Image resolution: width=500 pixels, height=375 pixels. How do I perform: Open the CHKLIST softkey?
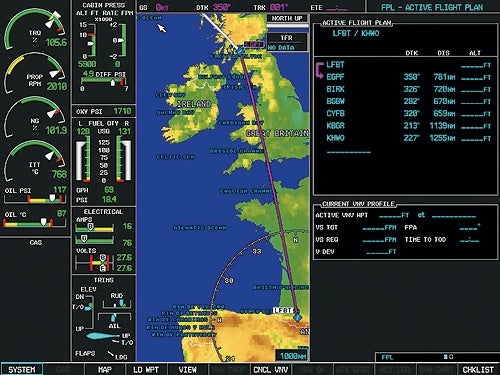pos(478,369)
